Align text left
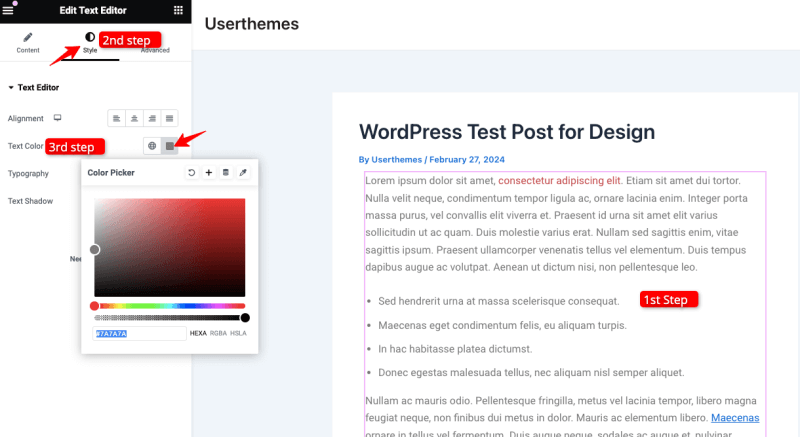 (117, 118)
